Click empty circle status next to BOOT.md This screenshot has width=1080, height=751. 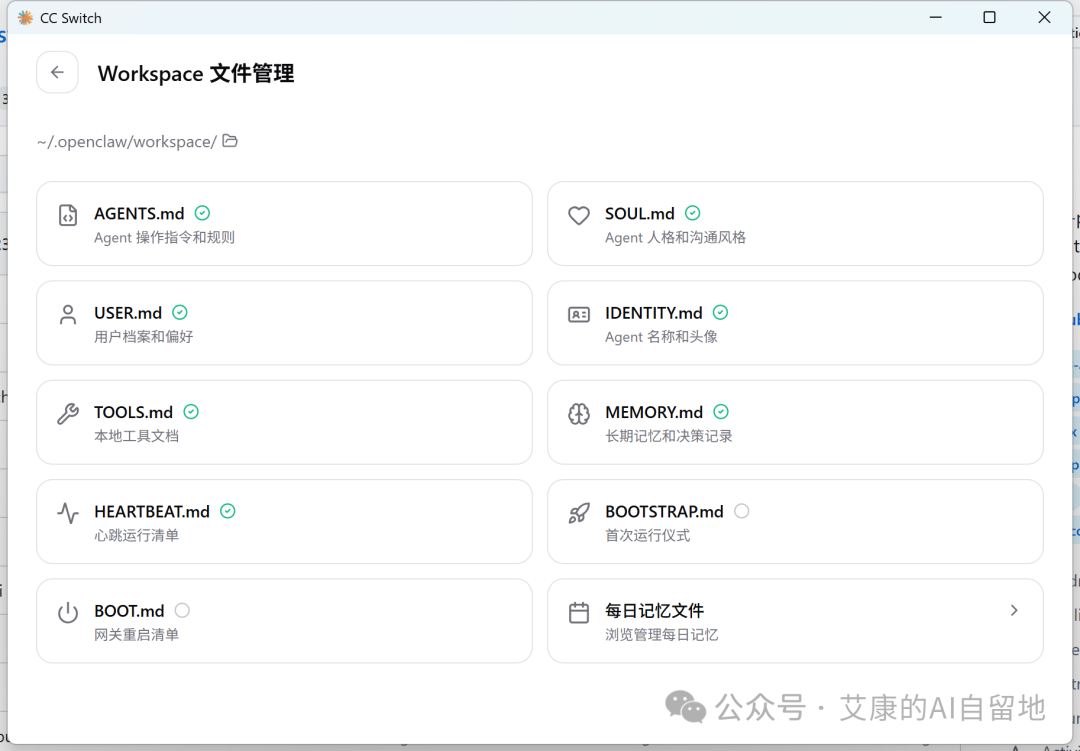click(x=183, y=610)
